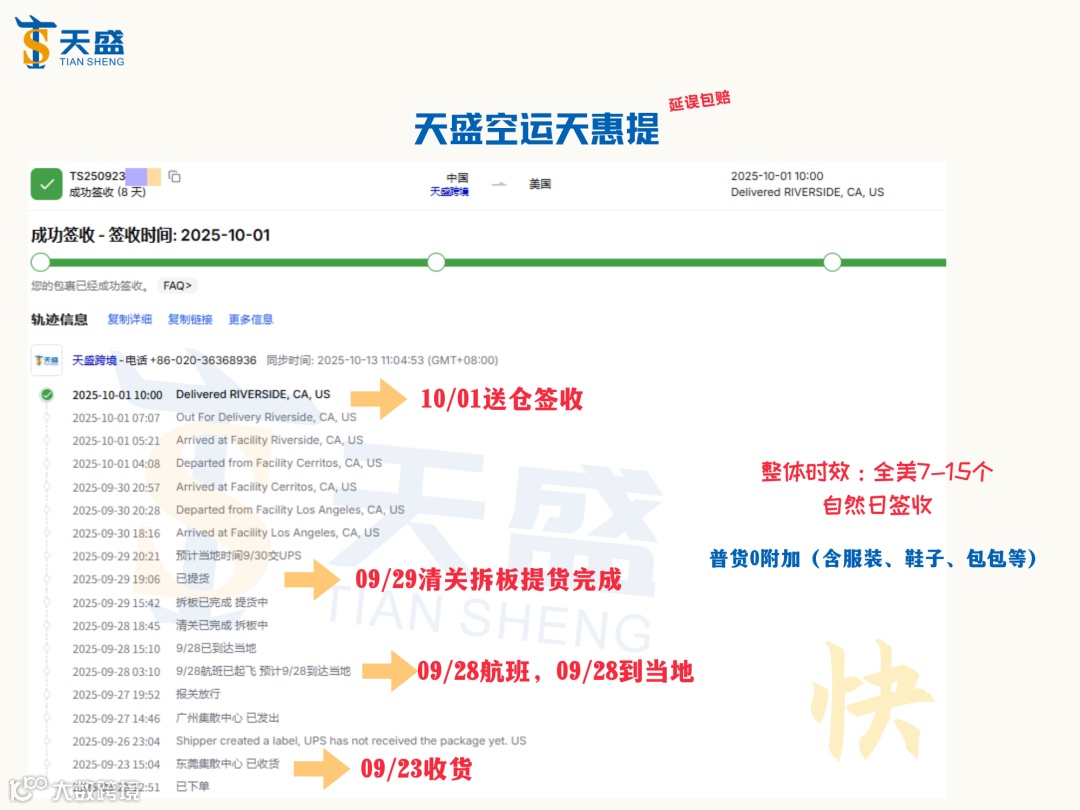Click the middle progress bar node

[x=436, y=262]
